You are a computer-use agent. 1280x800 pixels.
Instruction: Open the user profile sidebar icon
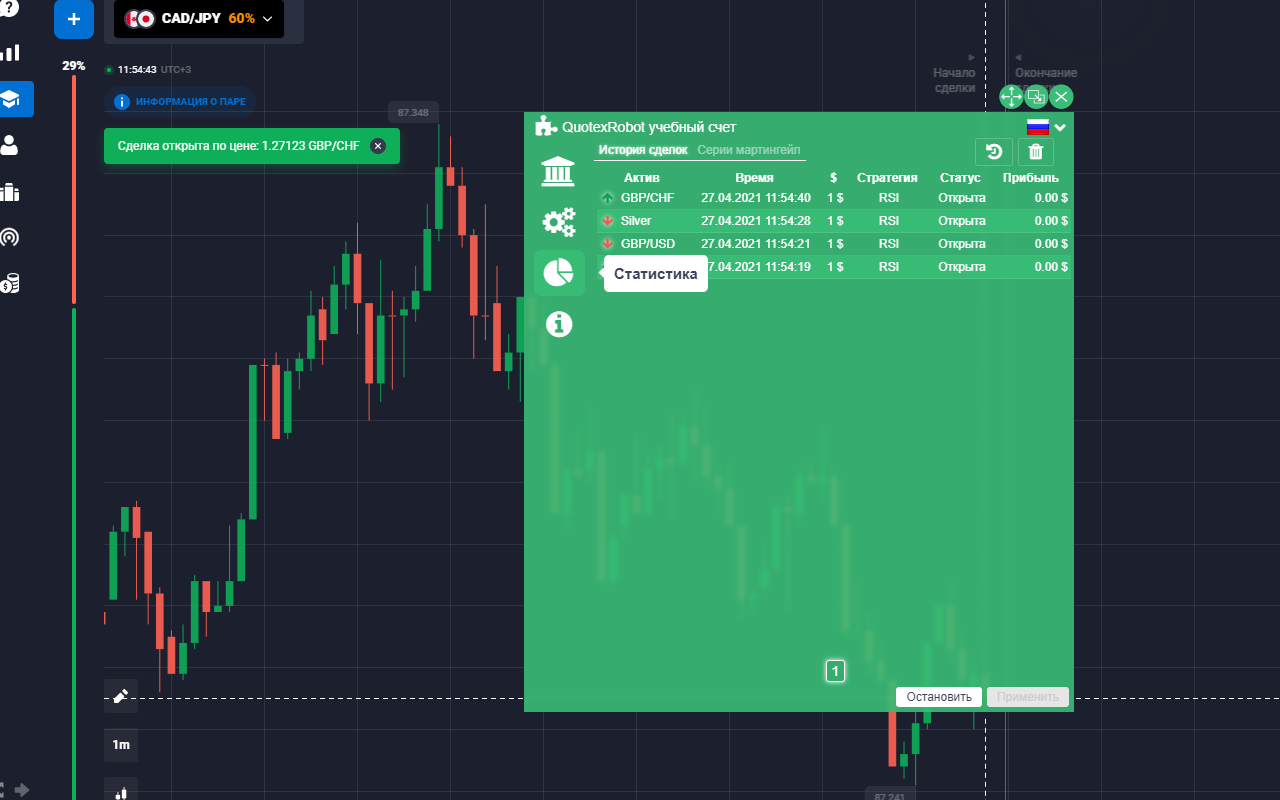pos(10,145)
